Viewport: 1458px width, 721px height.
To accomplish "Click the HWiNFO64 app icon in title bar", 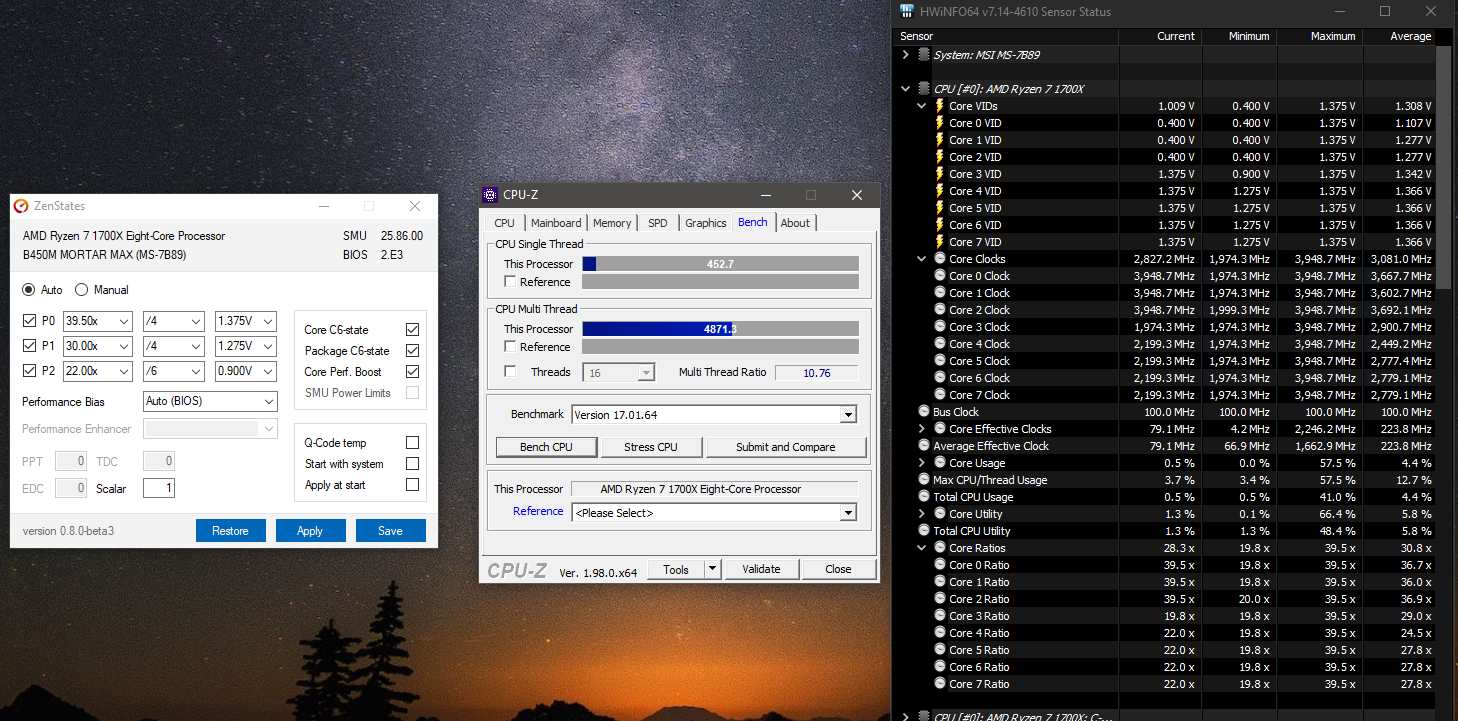I will pos(907,12).
